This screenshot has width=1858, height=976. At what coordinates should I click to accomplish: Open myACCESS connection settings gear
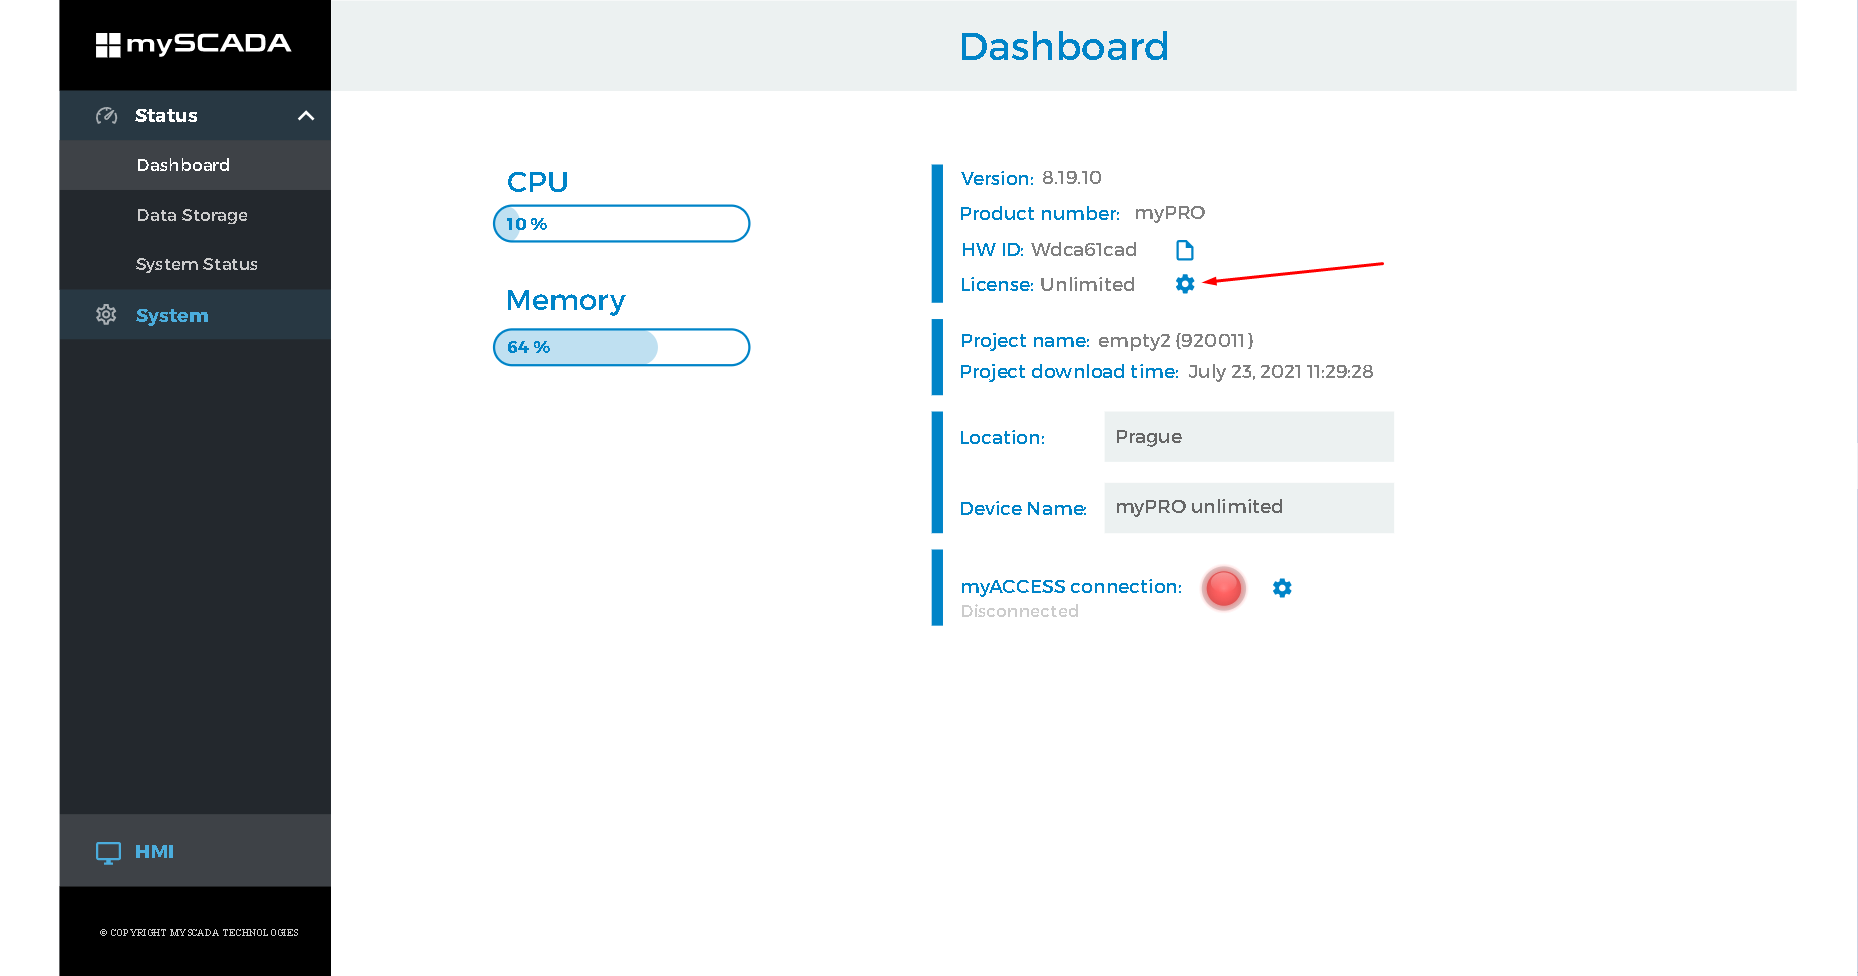click(1282, 588)
